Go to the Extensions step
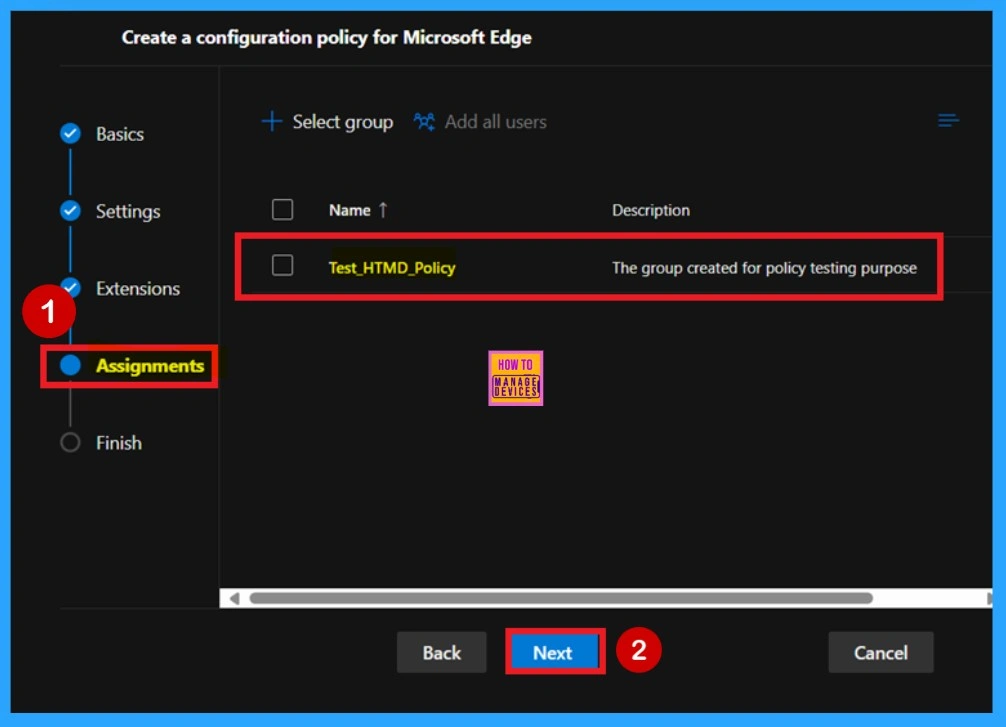 coord(138,288)
